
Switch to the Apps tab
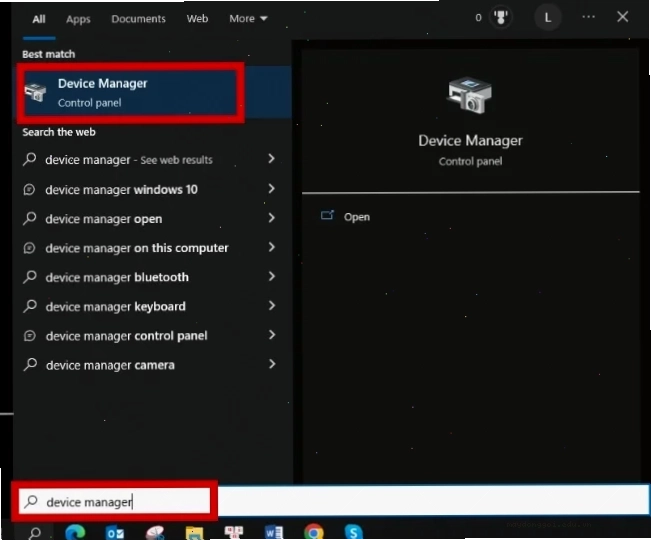tap(78, 19)
